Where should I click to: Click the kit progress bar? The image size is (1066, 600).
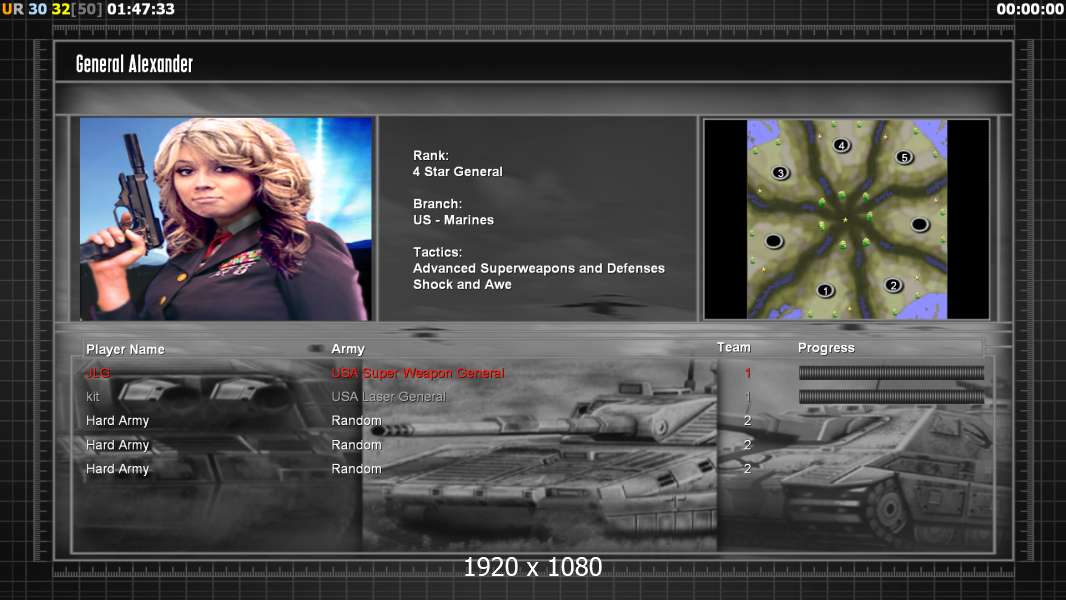coord(891,396)
